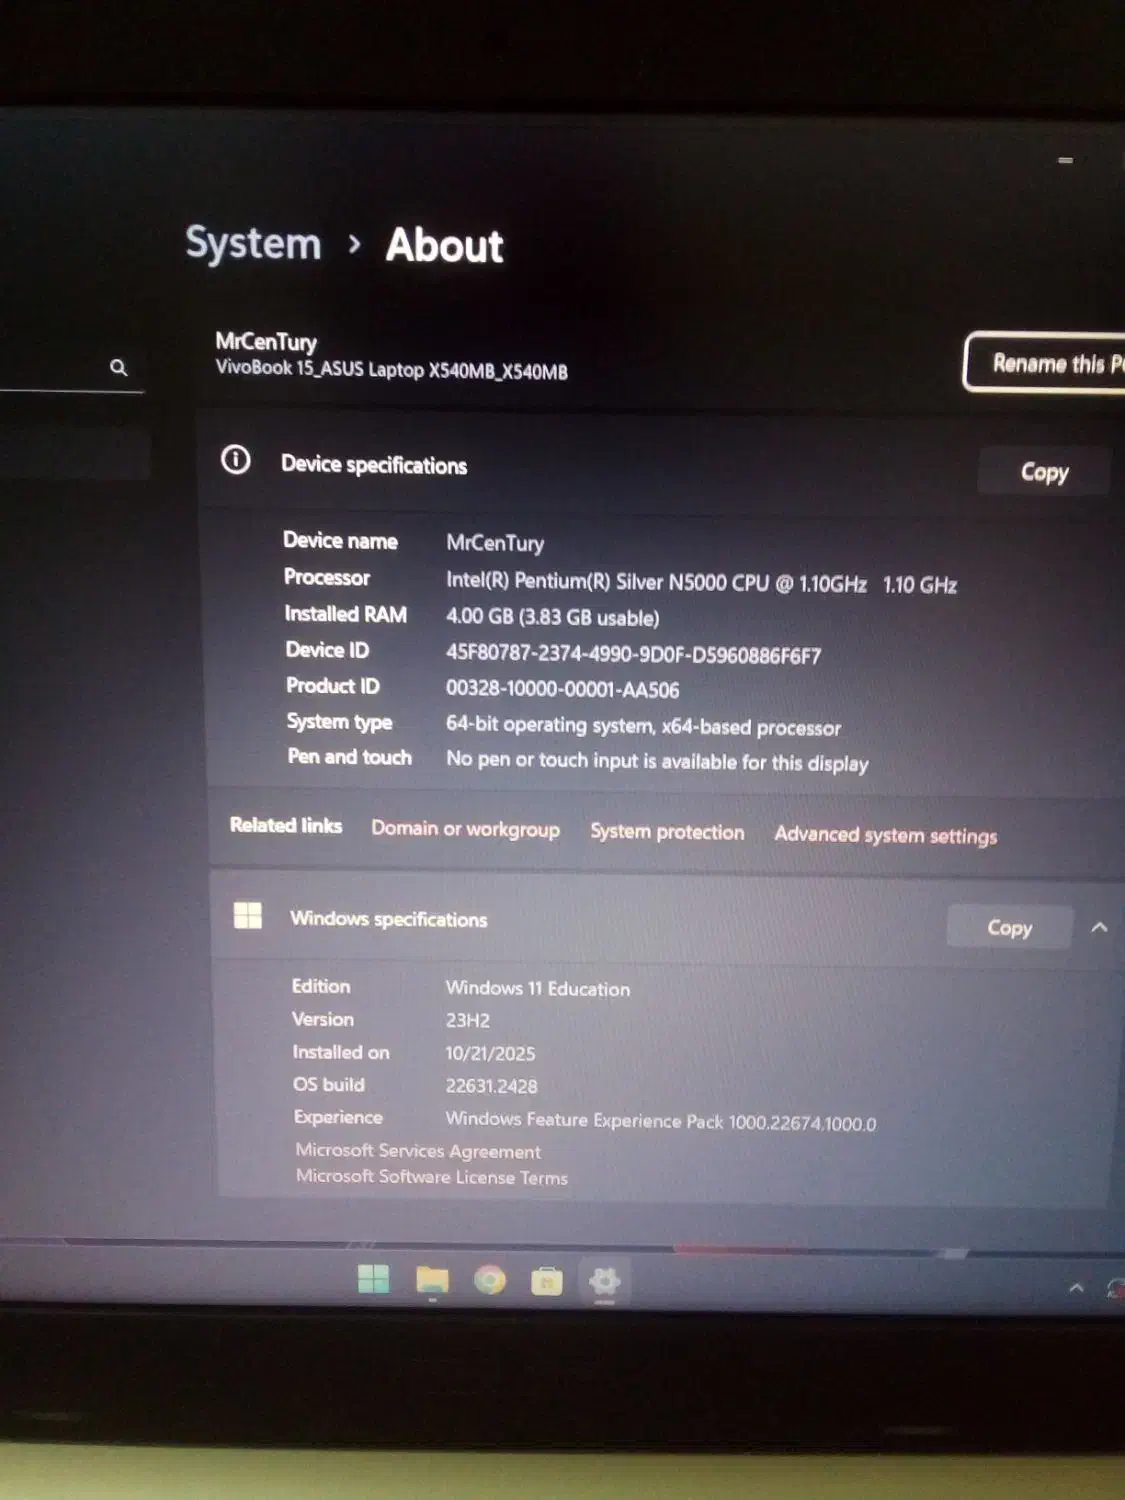Click the Windows Feature Experience Pack value
Image resolution: width=1125 pixels, height=1500 pixels.
tap(661, 1121)
